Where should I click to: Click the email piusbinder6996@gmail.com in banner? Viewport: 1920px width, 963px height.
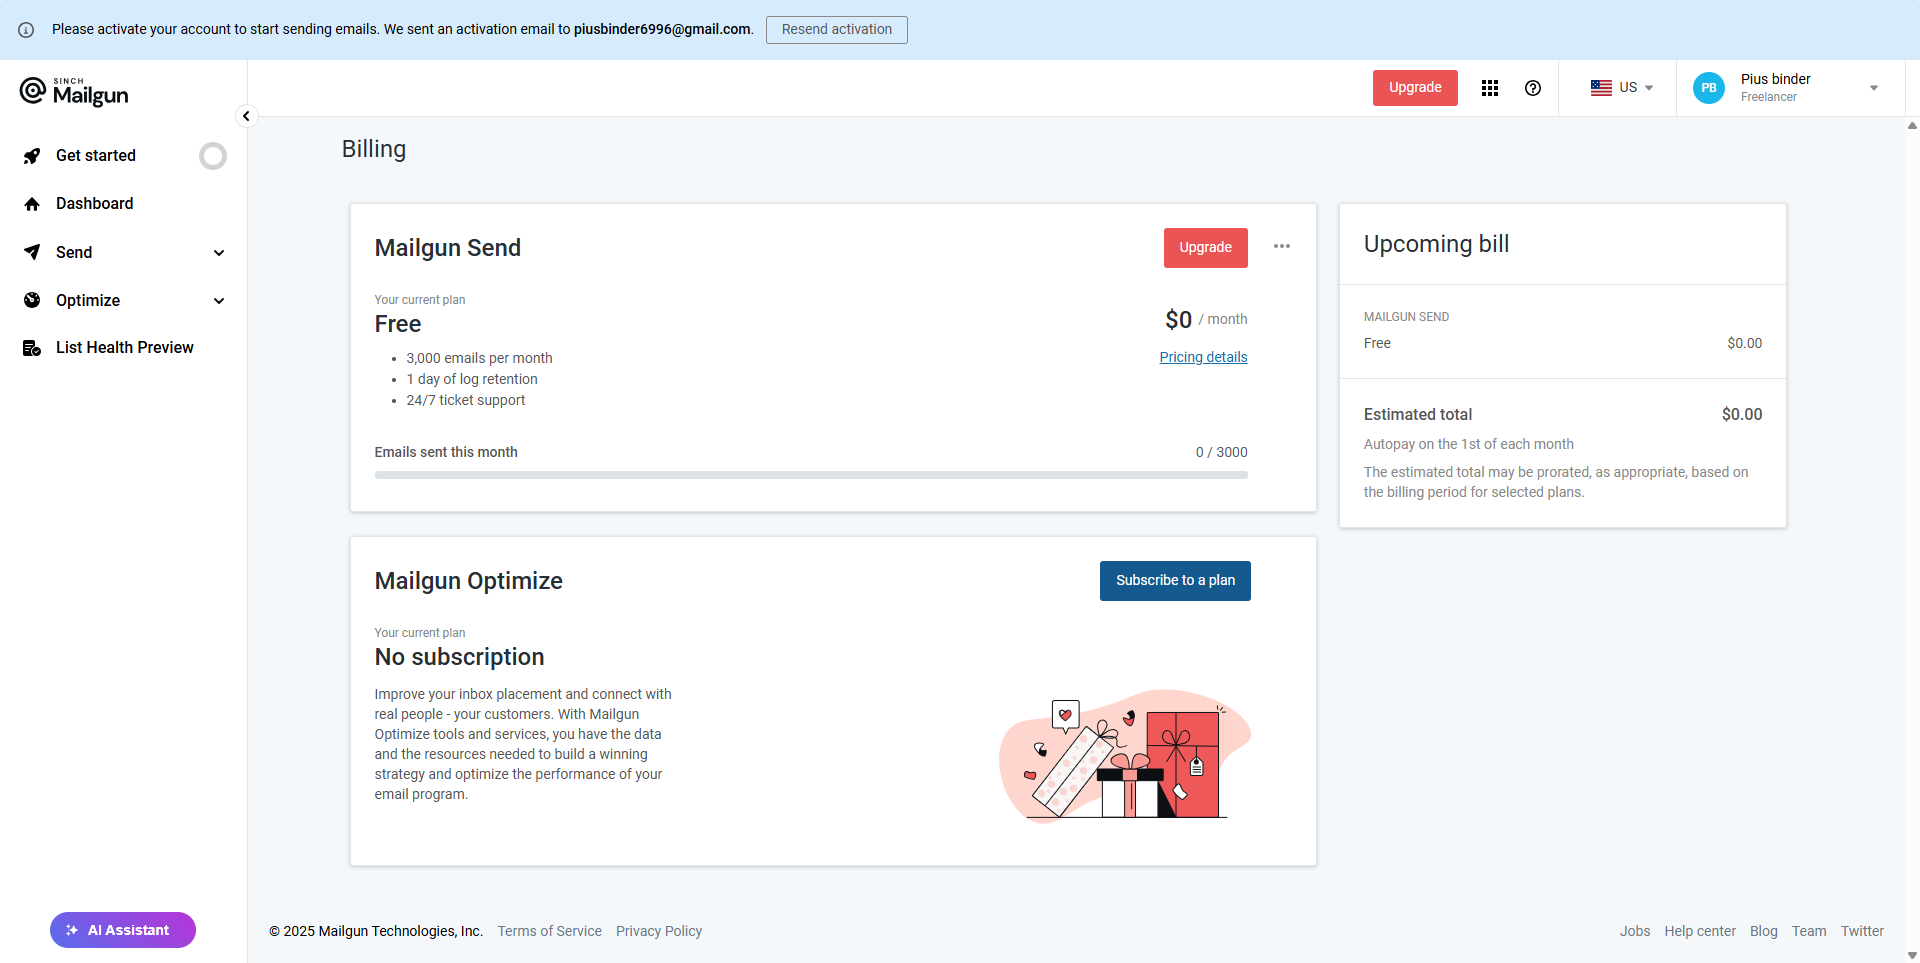click(662, 29)
